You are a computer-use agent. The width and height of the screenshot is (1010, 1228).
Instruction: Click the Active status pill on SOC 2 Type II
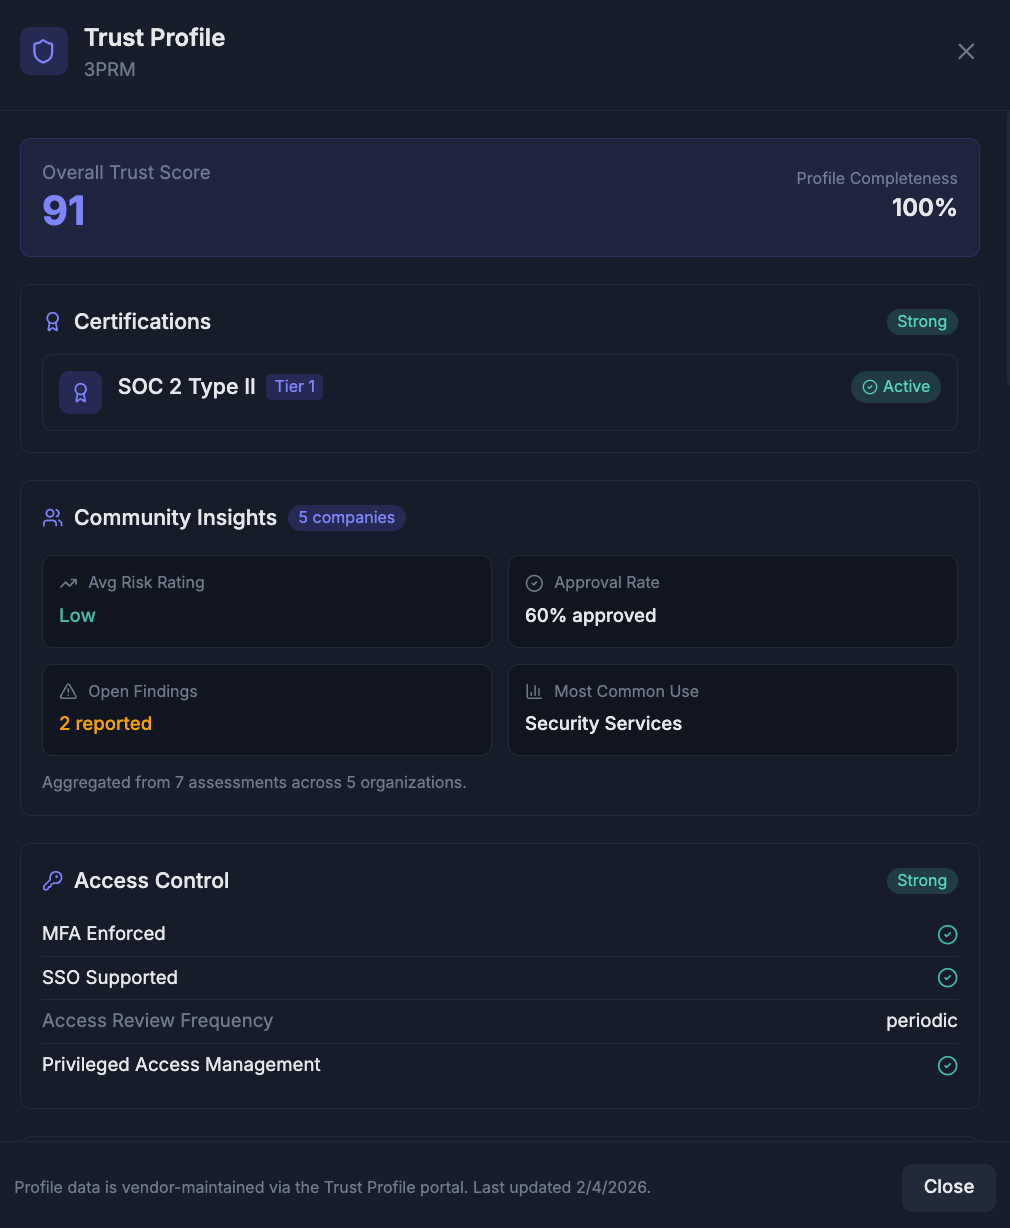coord(895,387)
